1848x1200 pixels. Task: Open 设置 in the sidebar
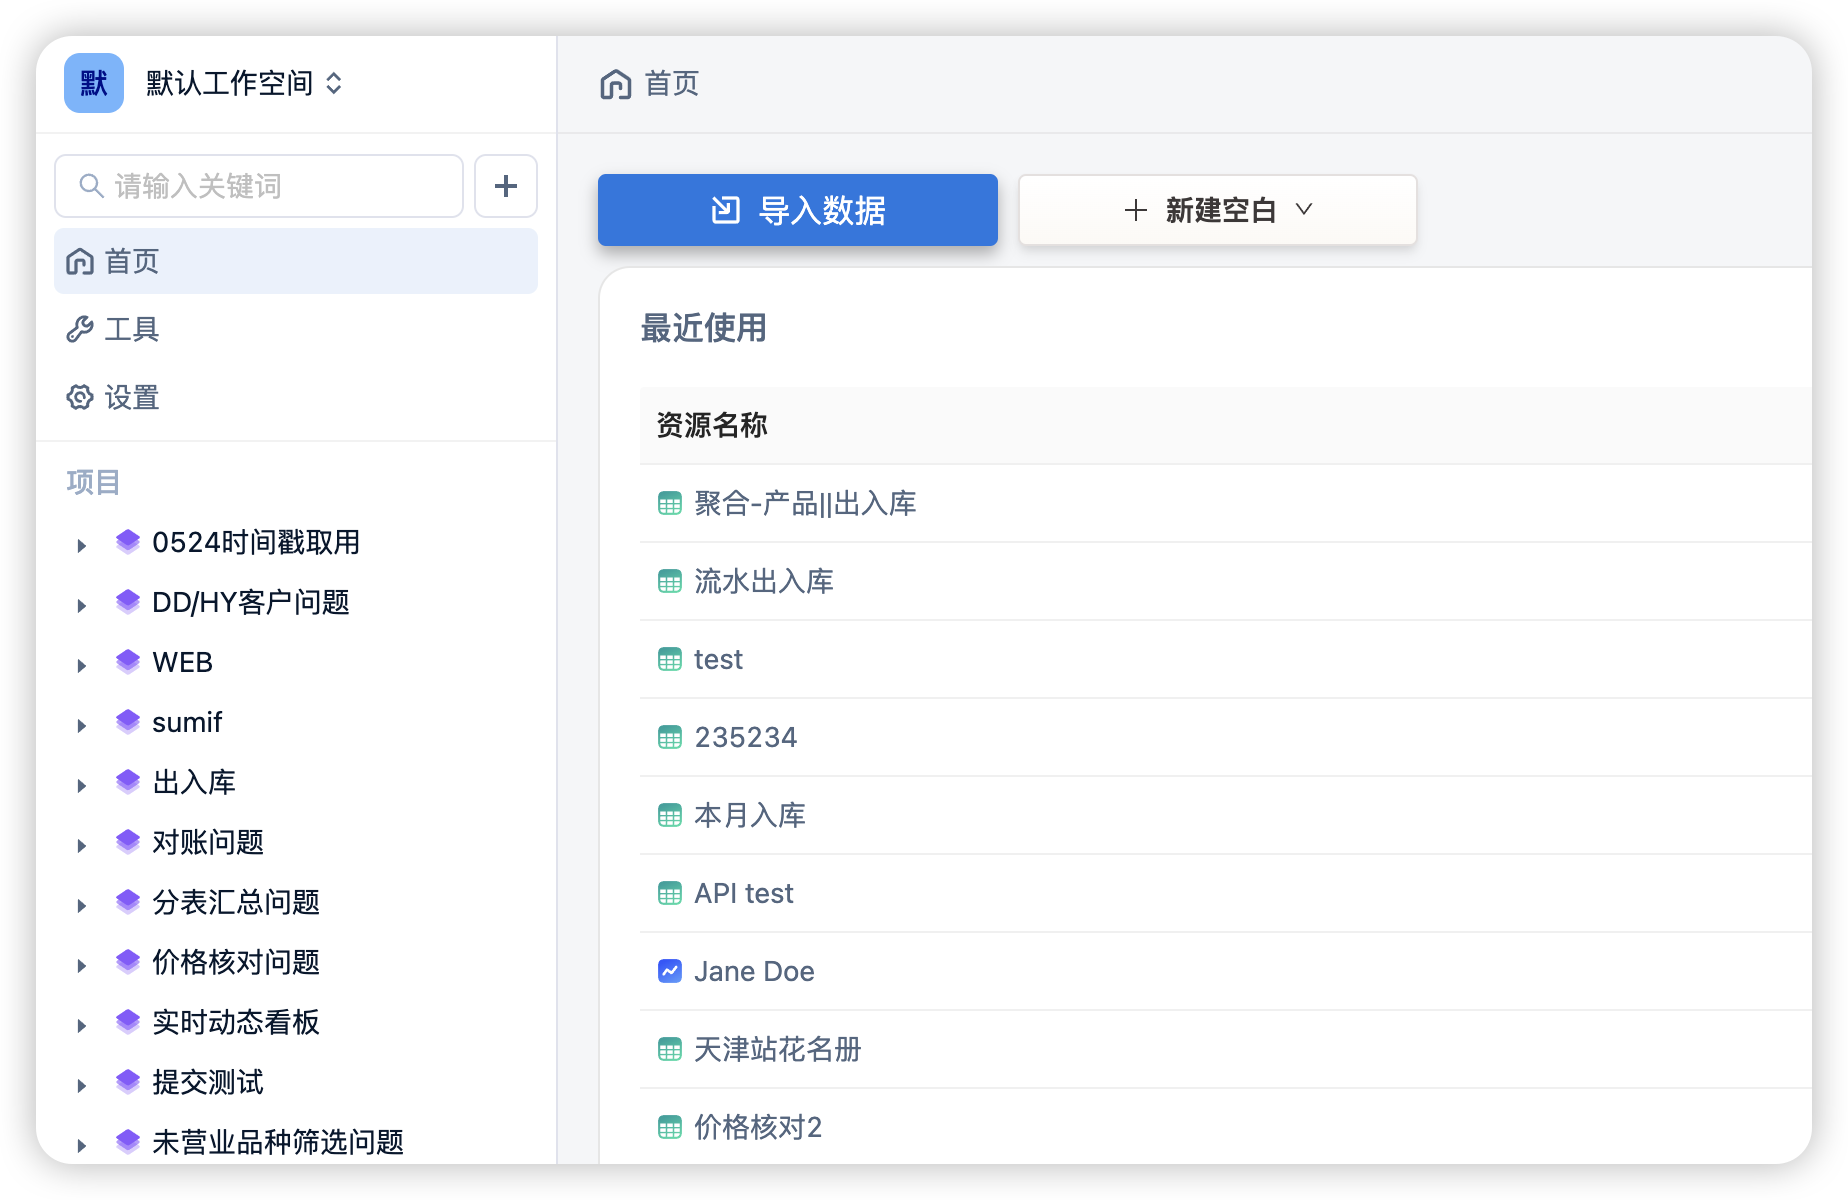pyautogui.click(x=296, y=397)
